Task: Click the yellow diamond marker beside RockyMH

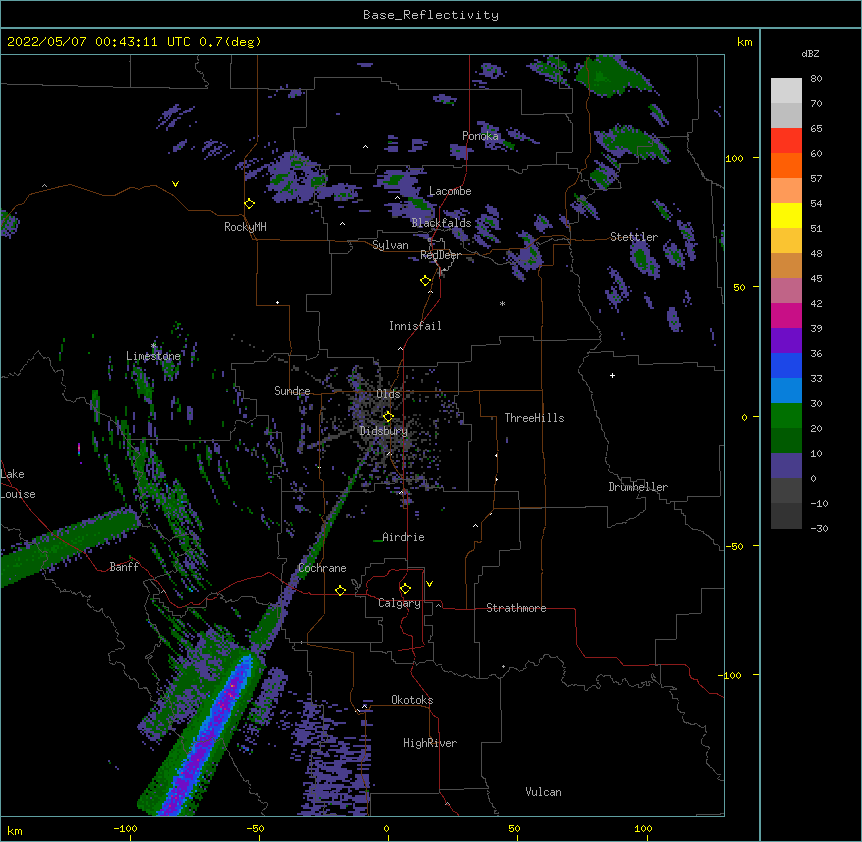Action: tap(250, 204)
